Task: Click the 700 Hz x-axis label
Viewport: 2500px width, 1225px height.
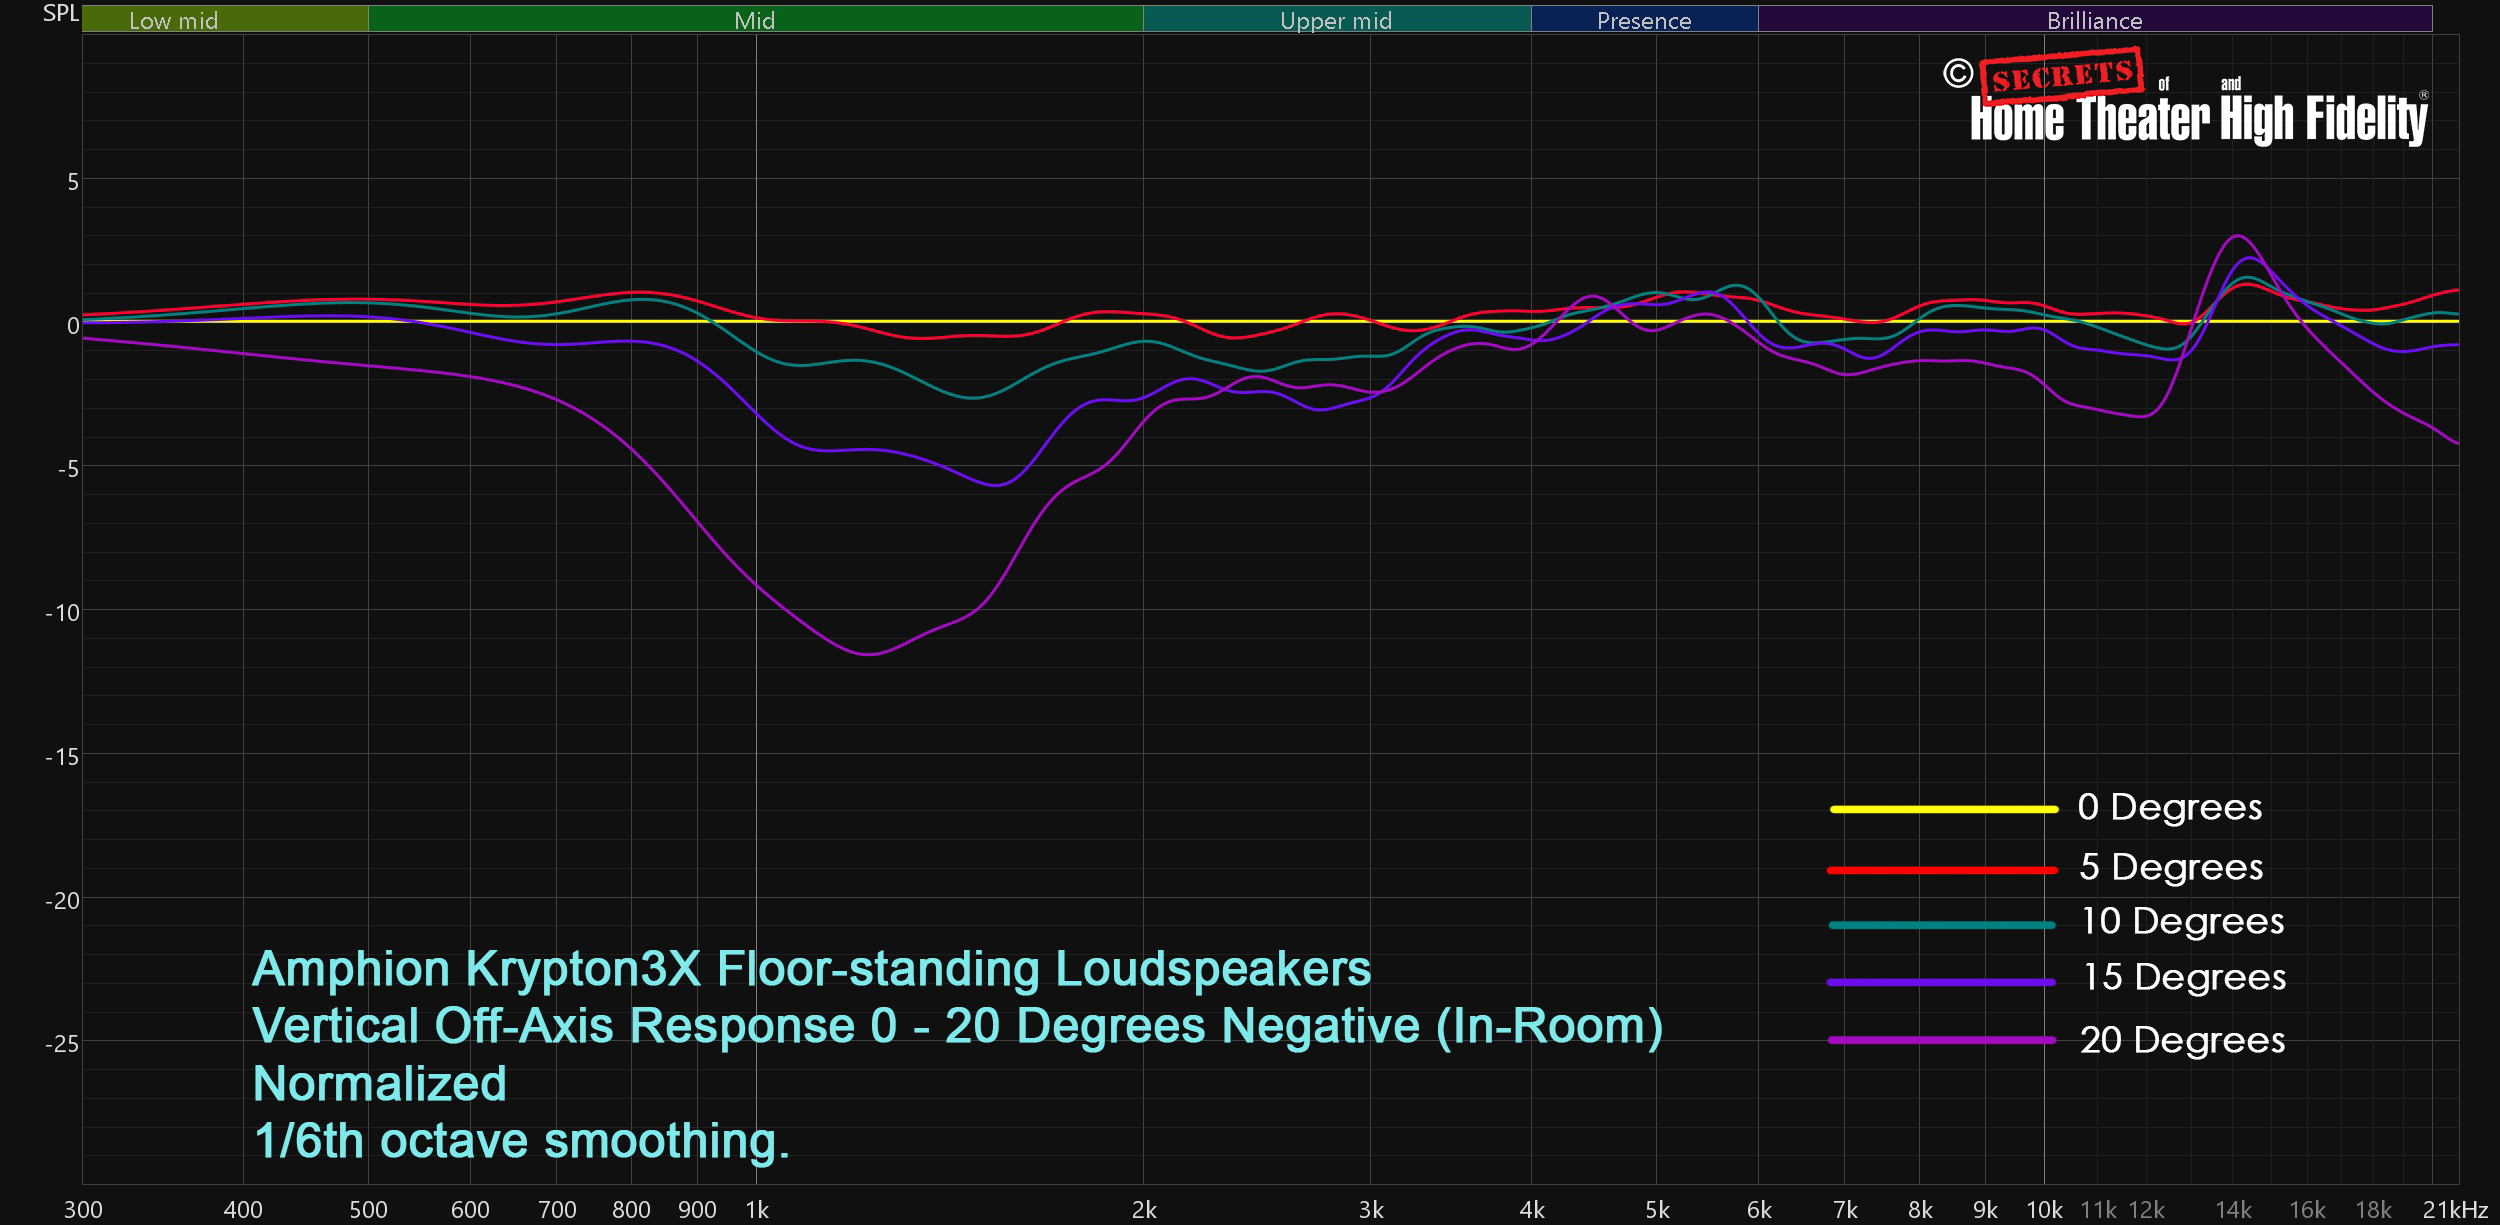Action: 557,1210
